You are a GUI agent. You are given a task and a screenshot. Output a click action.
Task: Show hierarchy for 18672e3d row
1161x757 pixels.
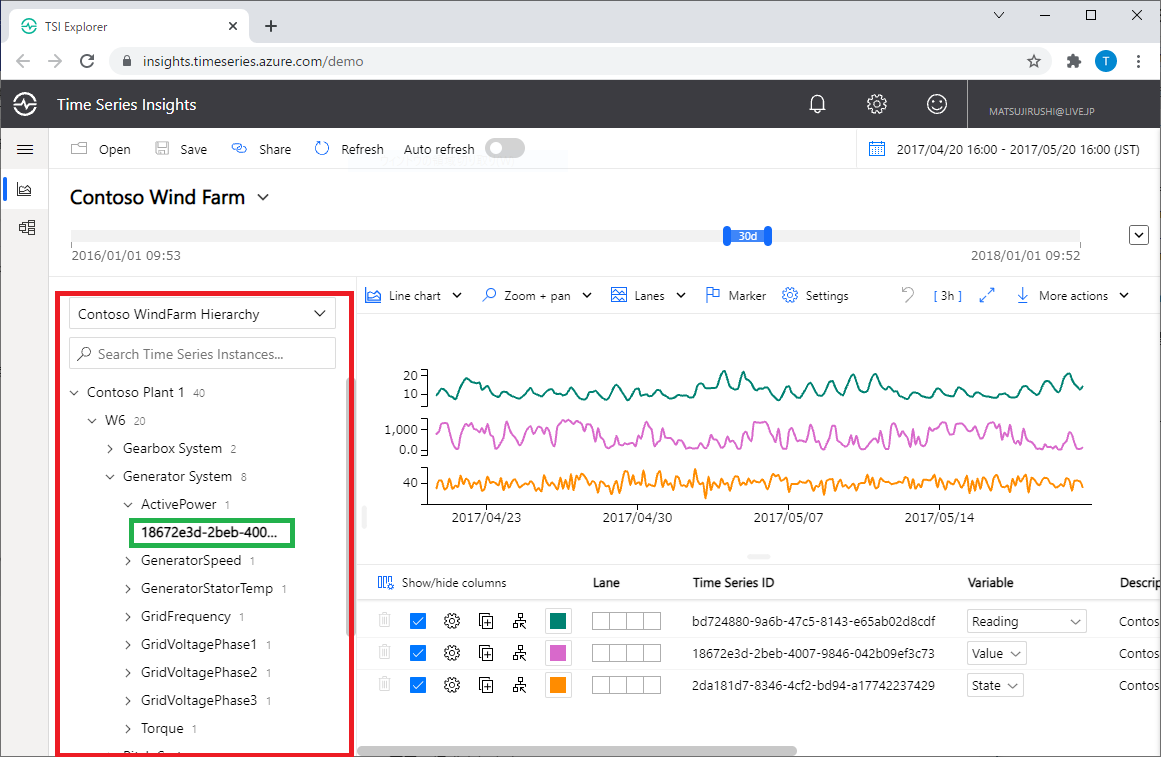[x=520, y=653]
